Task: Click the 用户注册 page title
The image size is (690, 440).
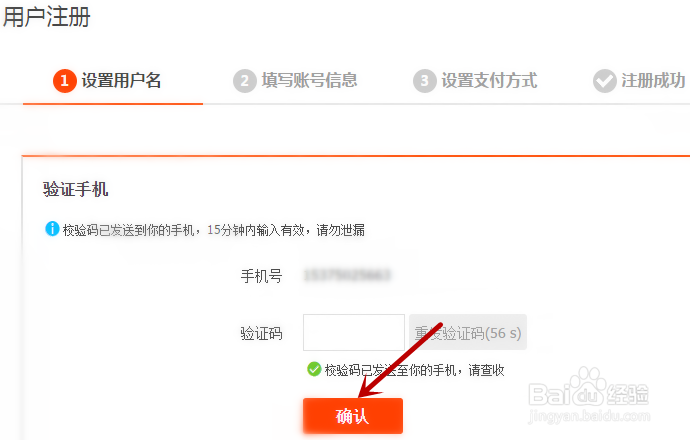Action: pyautogui.click(x=46, y=17)
